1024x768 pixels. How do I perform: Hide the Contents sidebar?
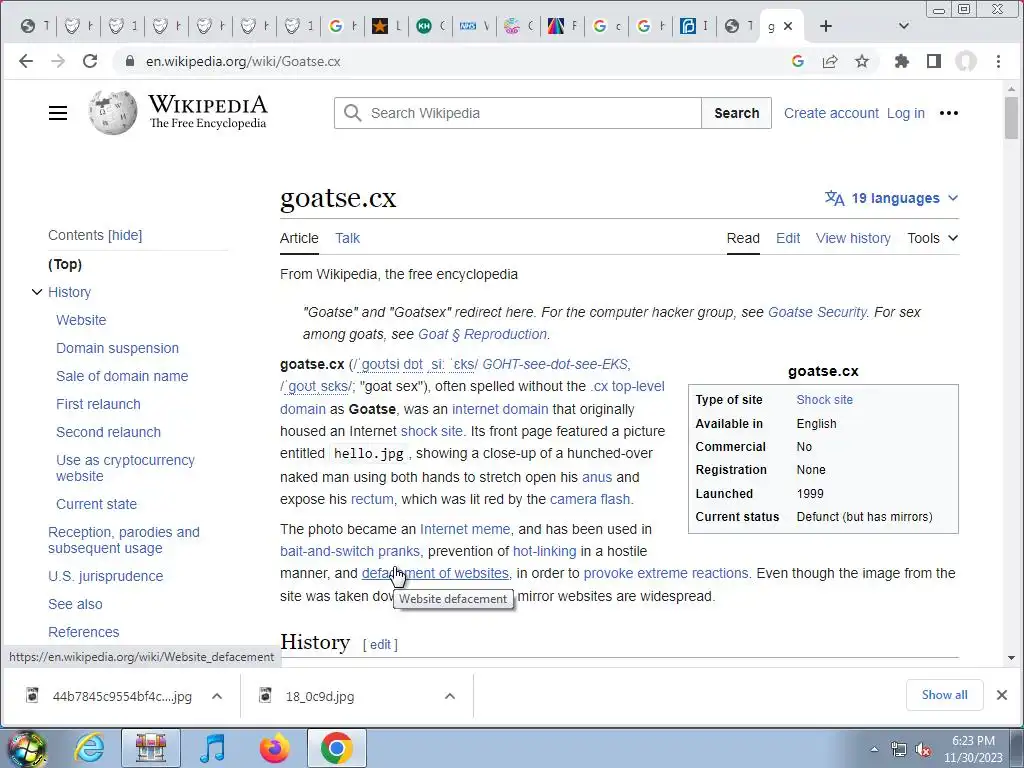point(125,235)
